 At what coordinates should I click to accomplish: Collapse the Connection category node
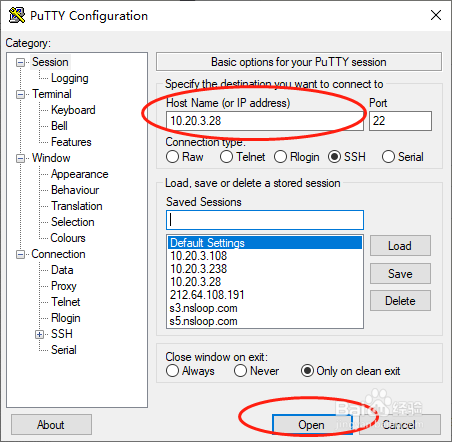20,255
